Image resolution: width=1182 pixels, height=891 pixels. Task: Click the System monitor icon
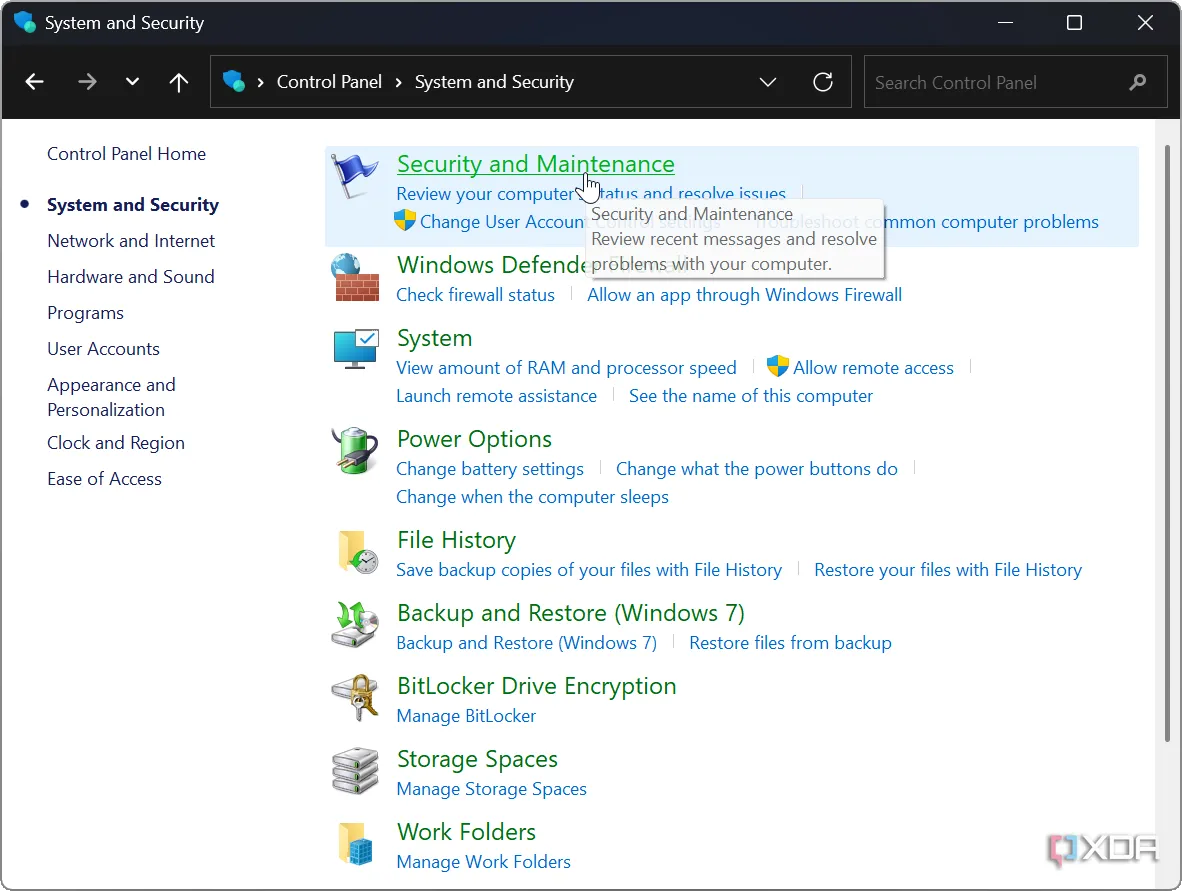355,349
